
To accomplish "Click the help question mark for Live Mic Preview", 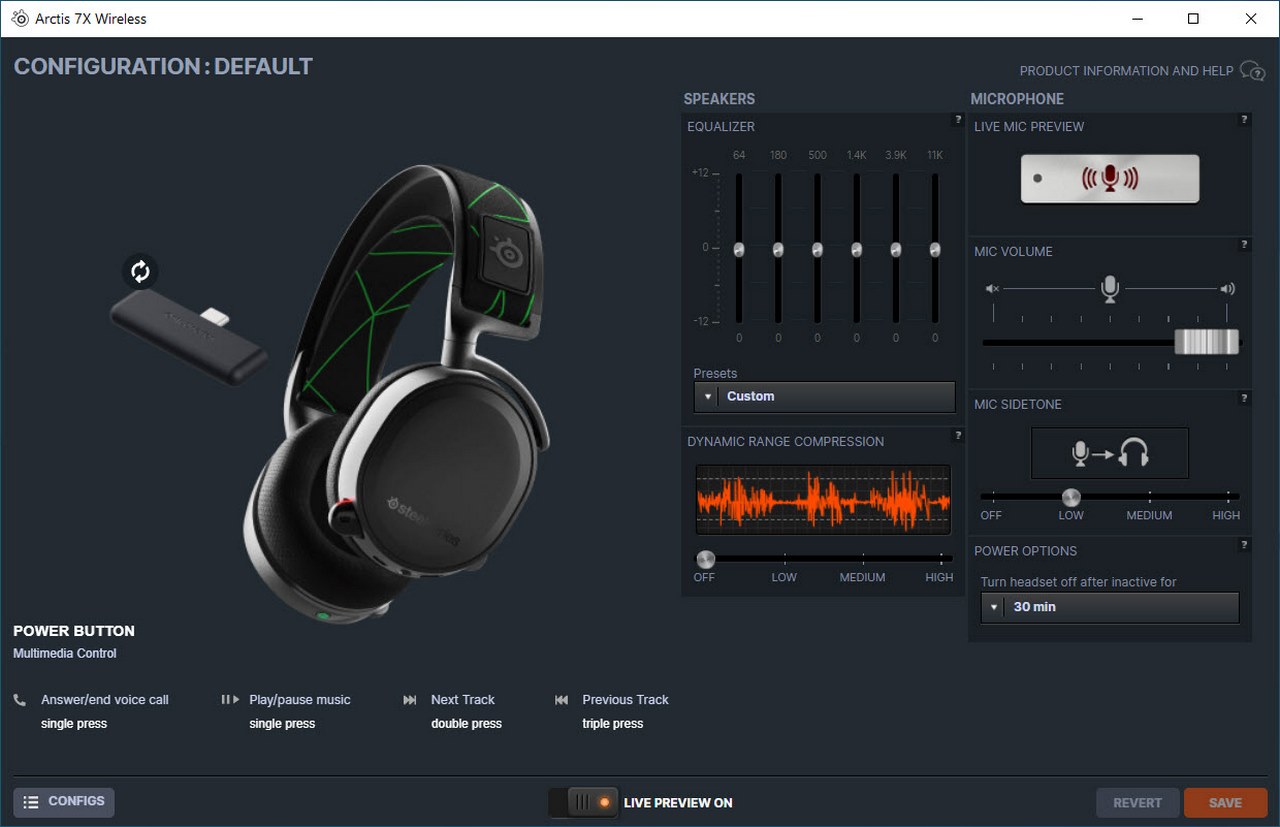I will [x=1245, y=120].
